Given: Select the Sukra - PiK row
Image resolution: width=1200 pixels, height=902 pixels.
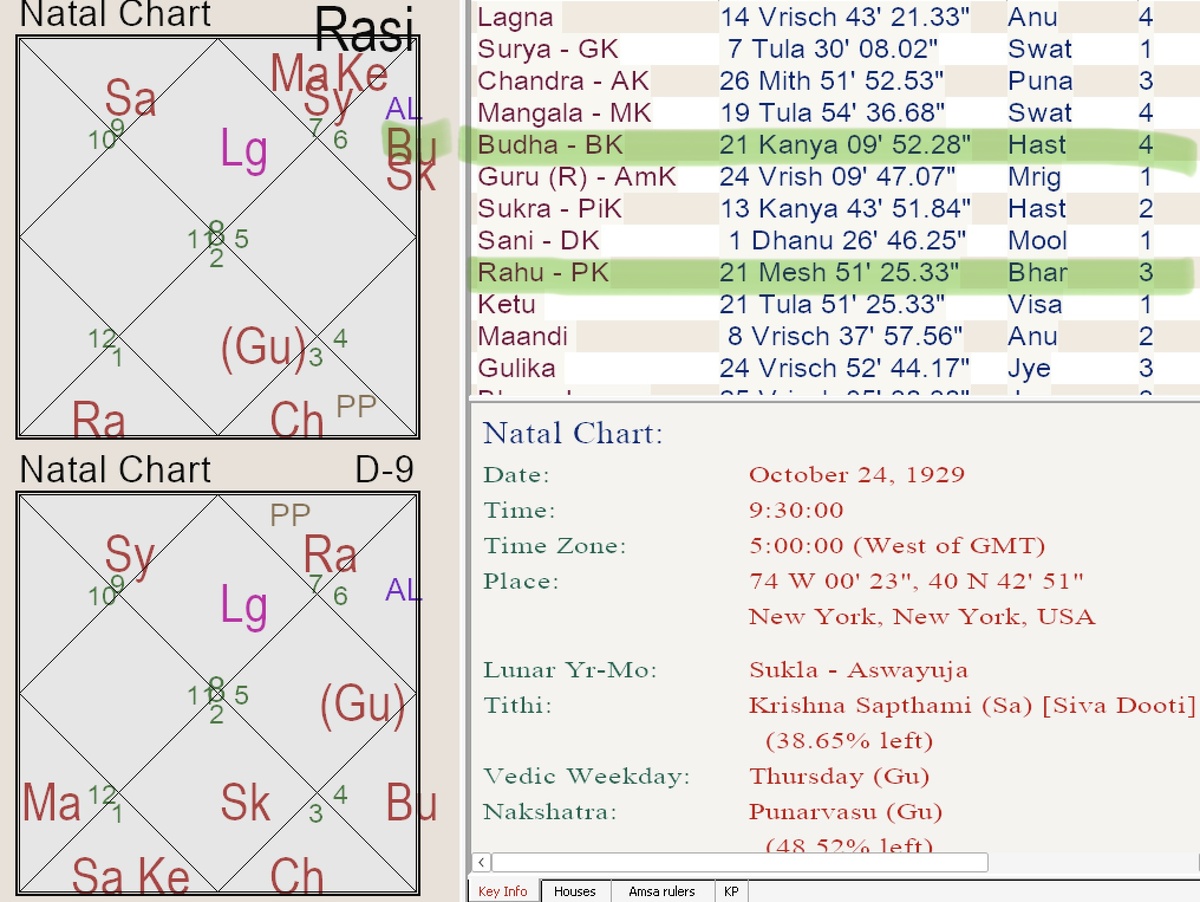Looking at the screenshot, I should coord(835,209).
